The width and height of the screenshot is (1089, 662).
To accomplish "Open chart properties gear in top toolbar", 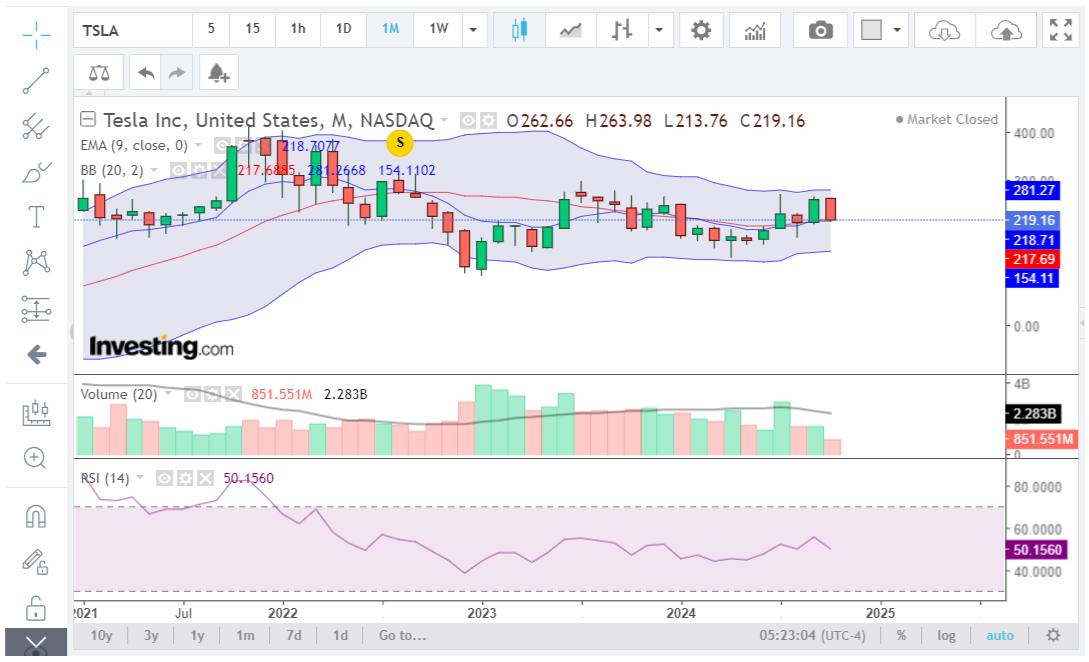I will click(701, 30).
